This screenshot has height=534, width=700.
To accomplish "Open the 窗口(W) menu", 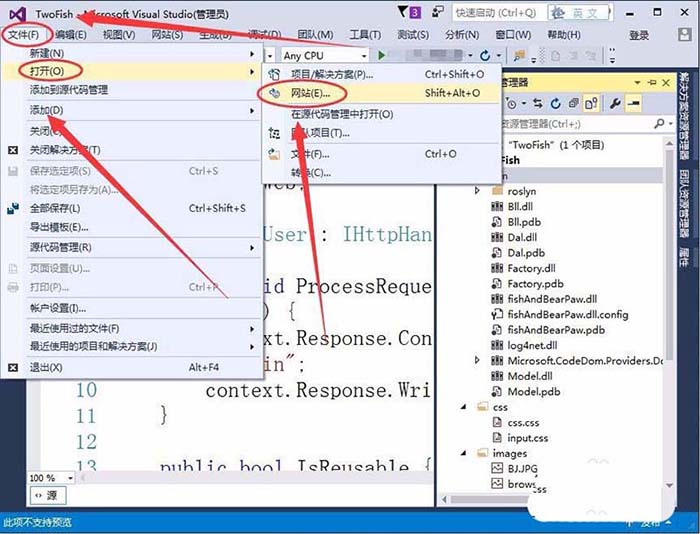I will (x=513, y=34).
